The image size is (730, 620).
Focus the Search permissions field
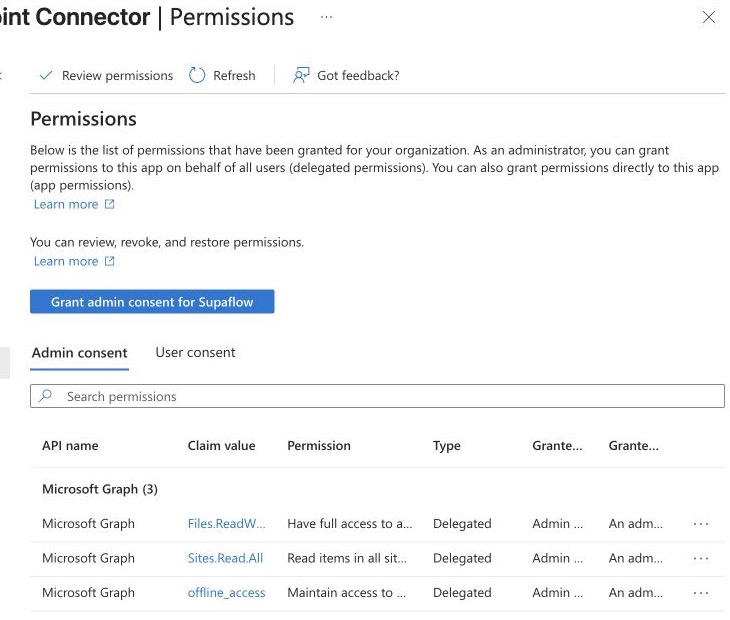click(377, 396)
